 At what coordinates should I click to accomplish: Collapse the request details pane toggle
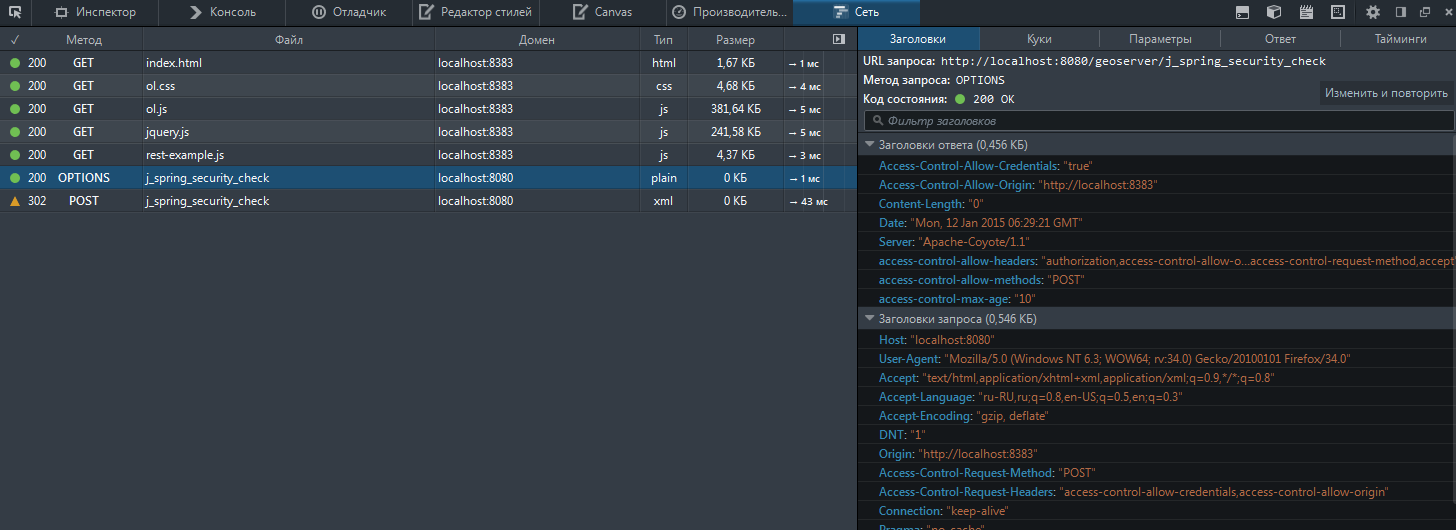(838, 40)
